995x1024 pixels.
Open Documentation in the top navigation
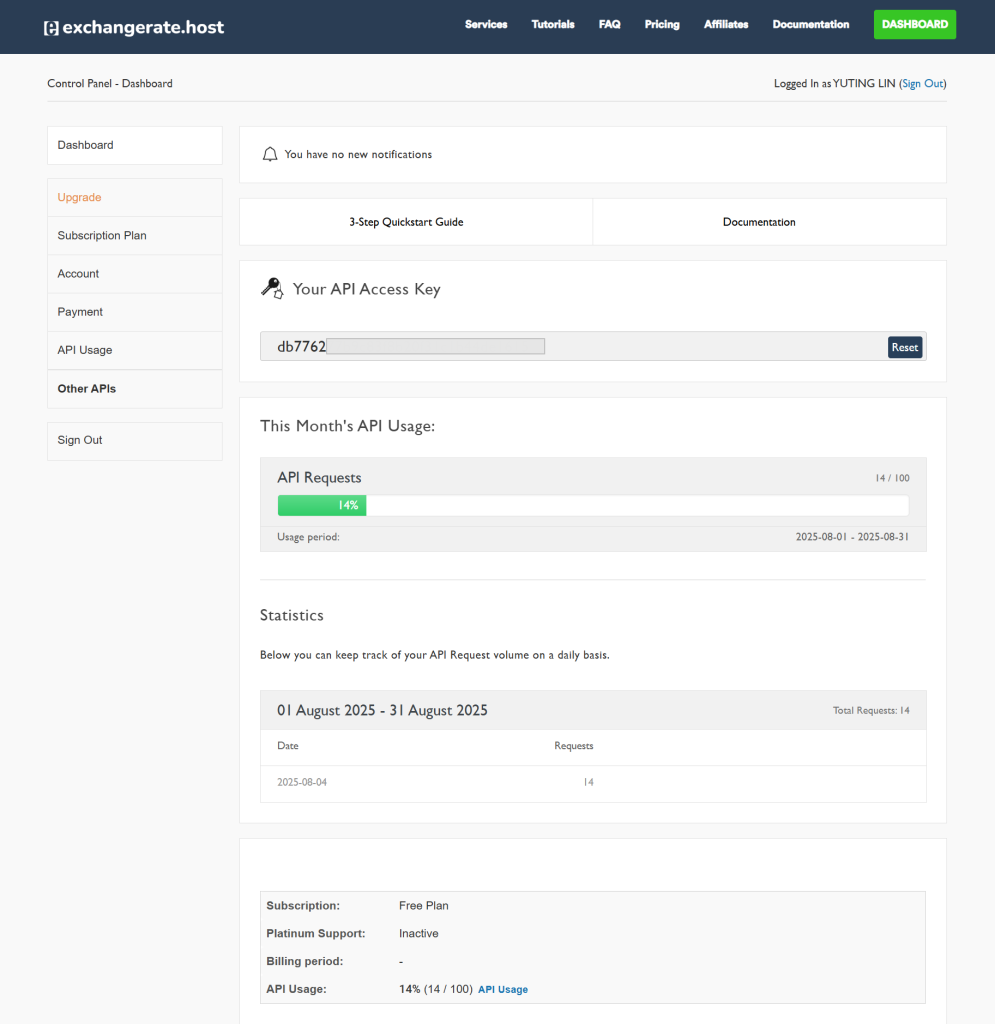(810, 24)
